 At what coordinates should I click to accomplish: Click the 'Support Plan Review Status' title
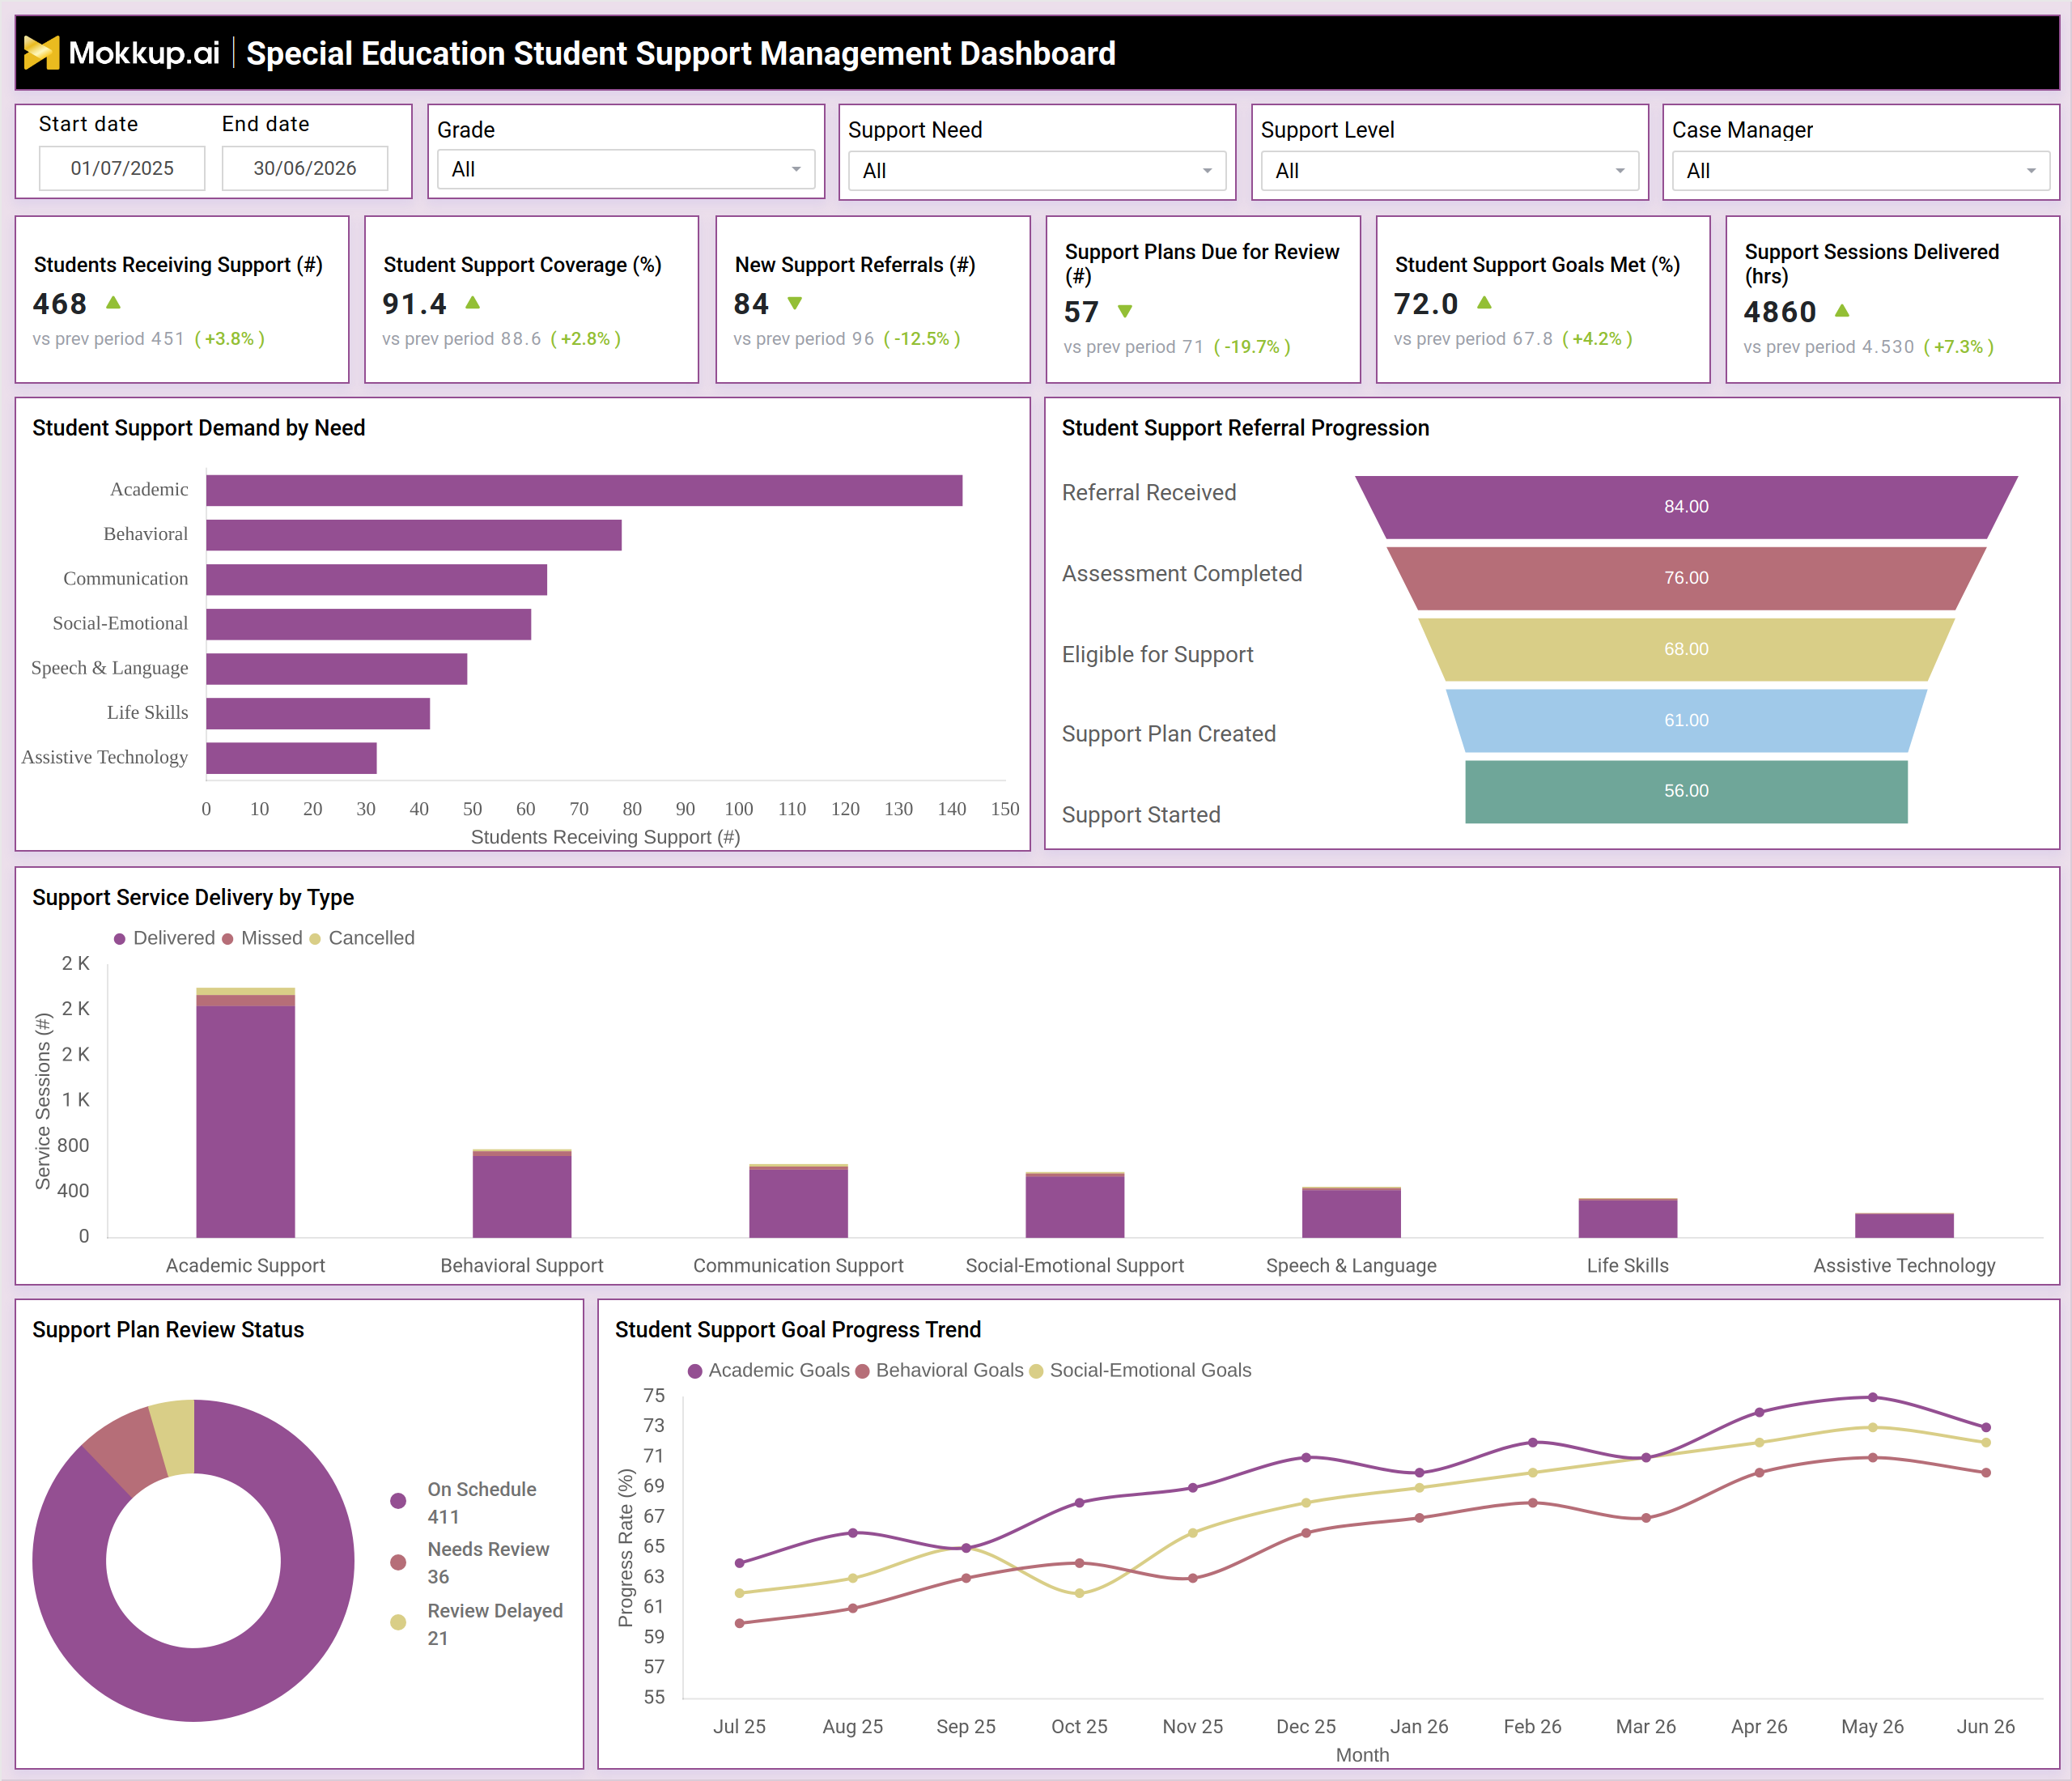(168, 1329)
